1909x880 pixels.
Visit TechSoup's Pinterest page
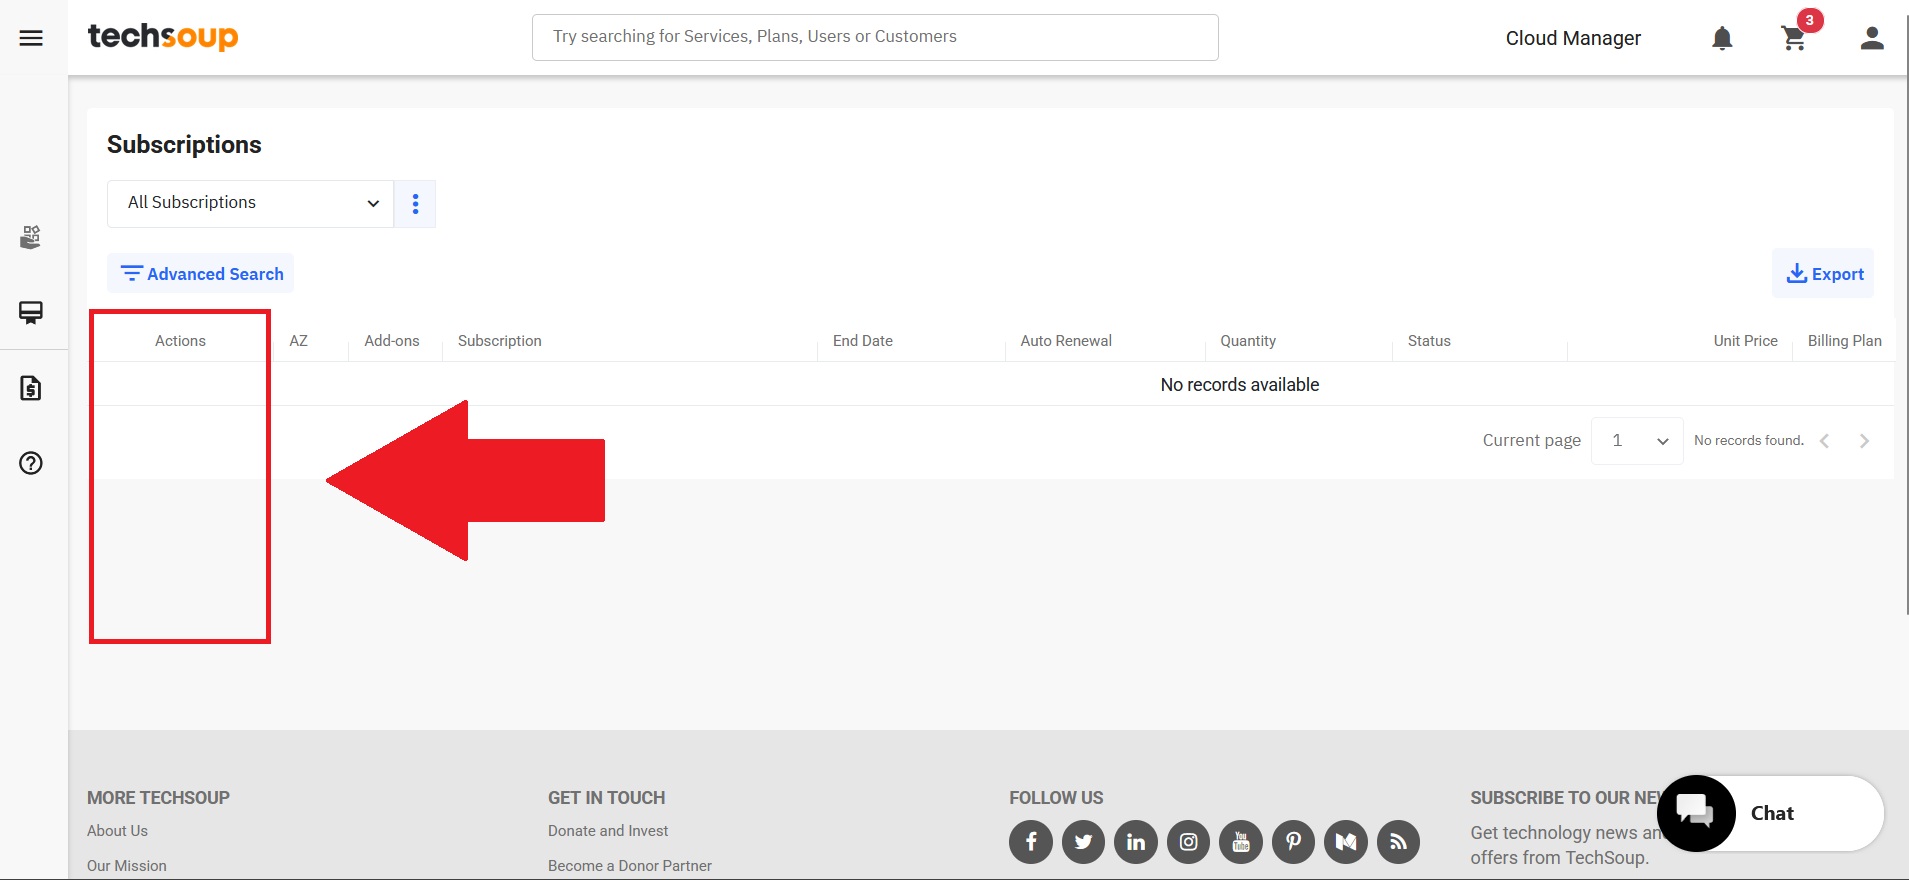(1293, 842)
